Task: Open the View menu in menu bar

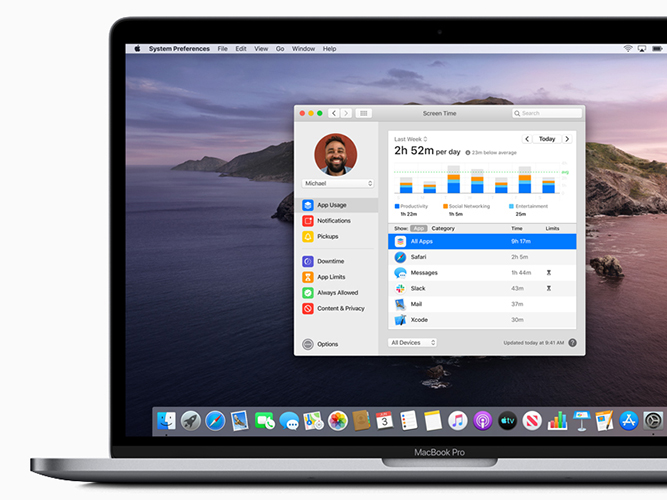Action: coord(261,49)
